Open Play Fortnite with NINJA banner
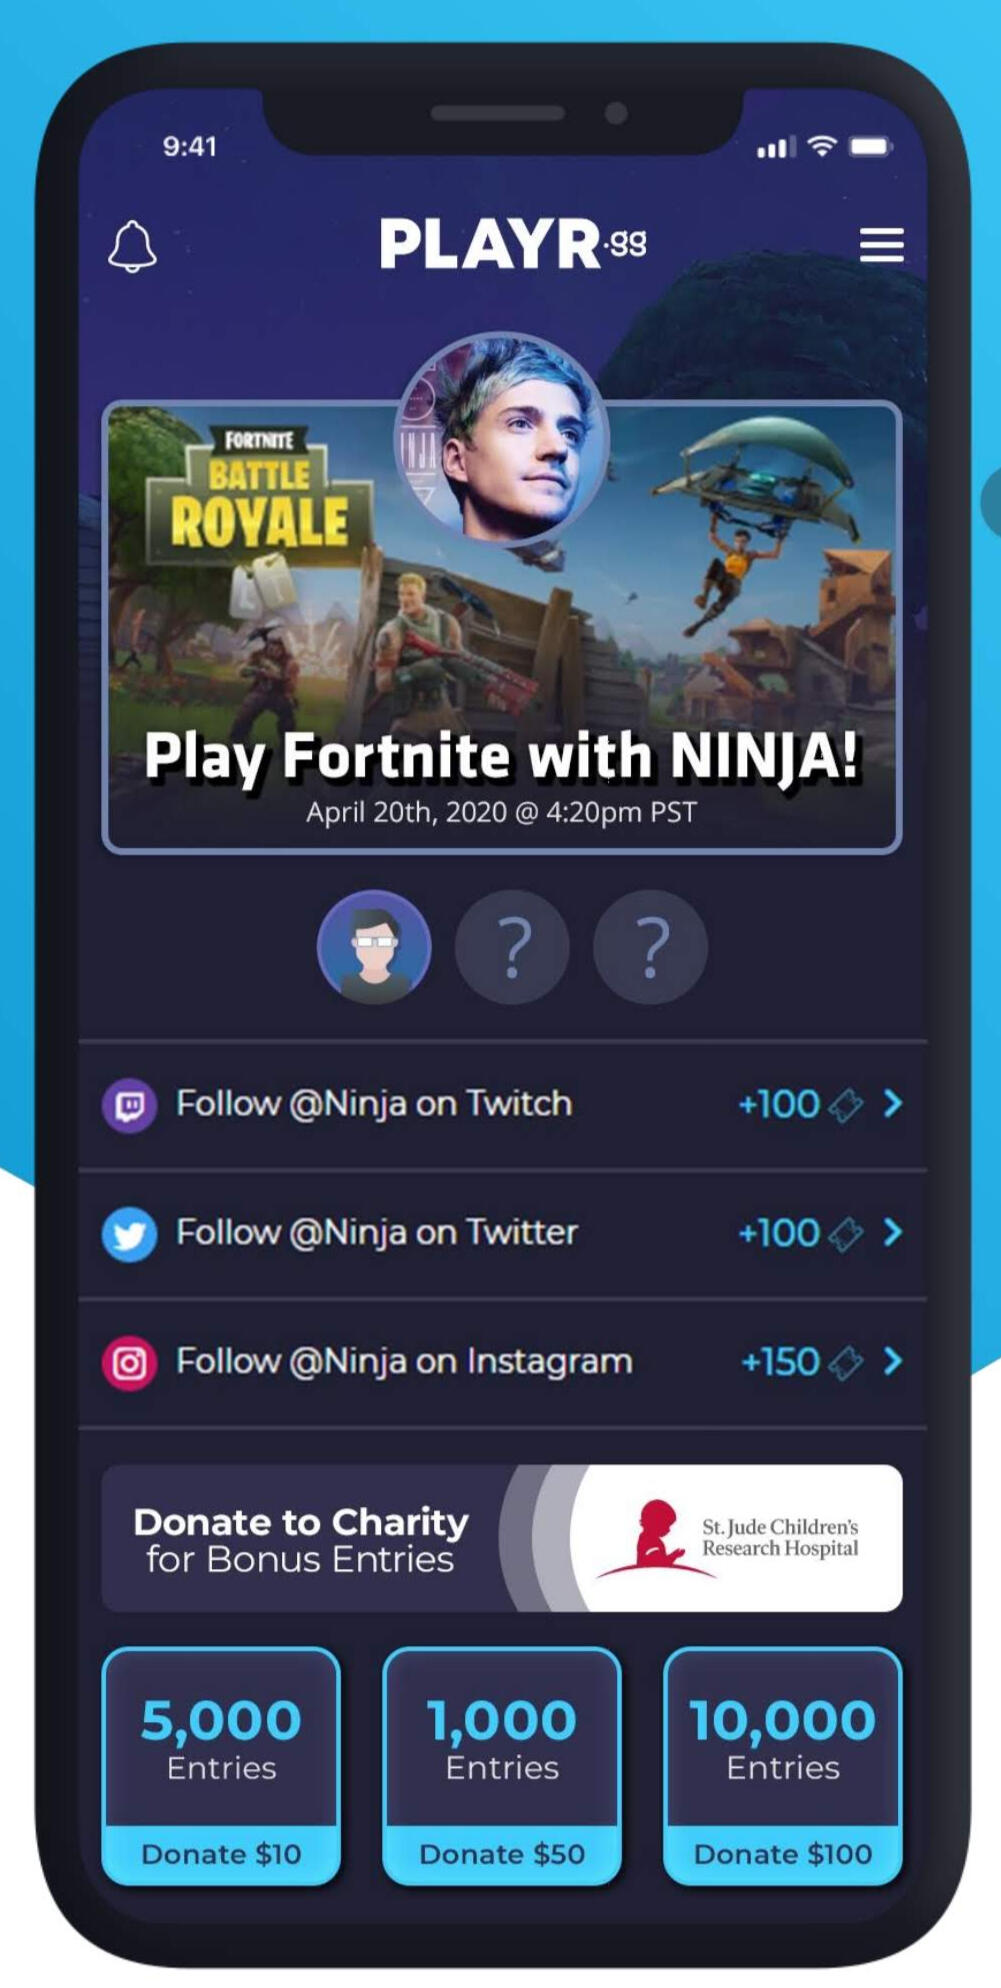Viewport: 1001px width, 1988px height. [502, 627]
